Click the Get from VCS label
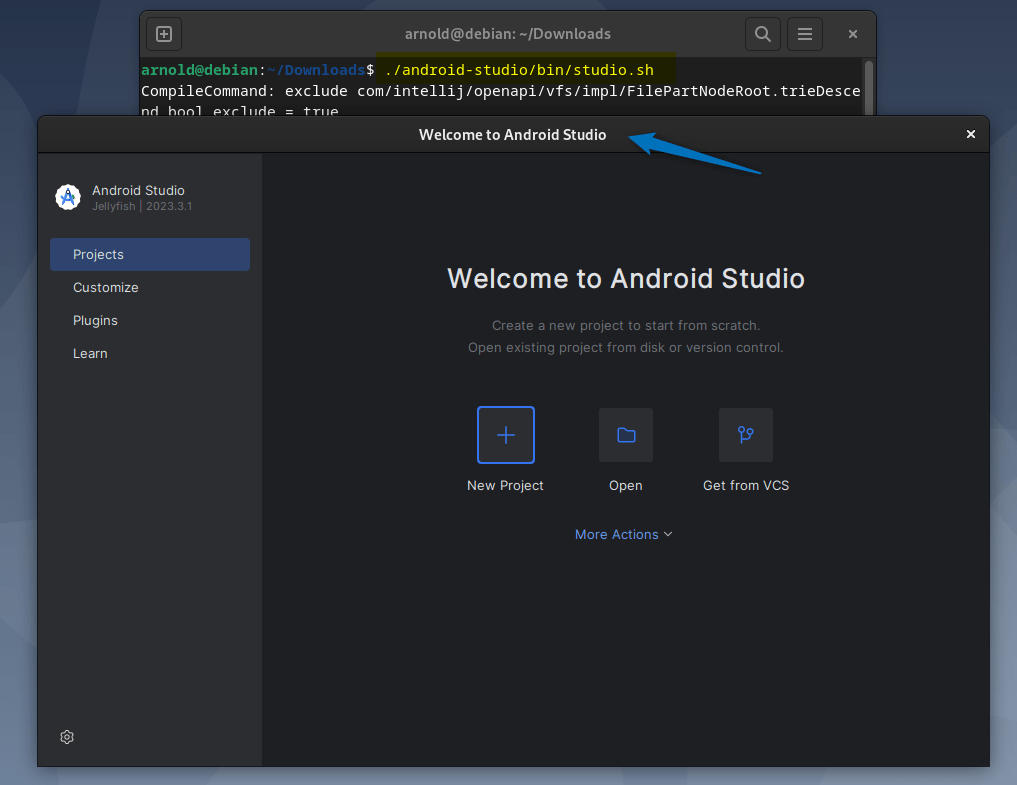 [745, 486]
